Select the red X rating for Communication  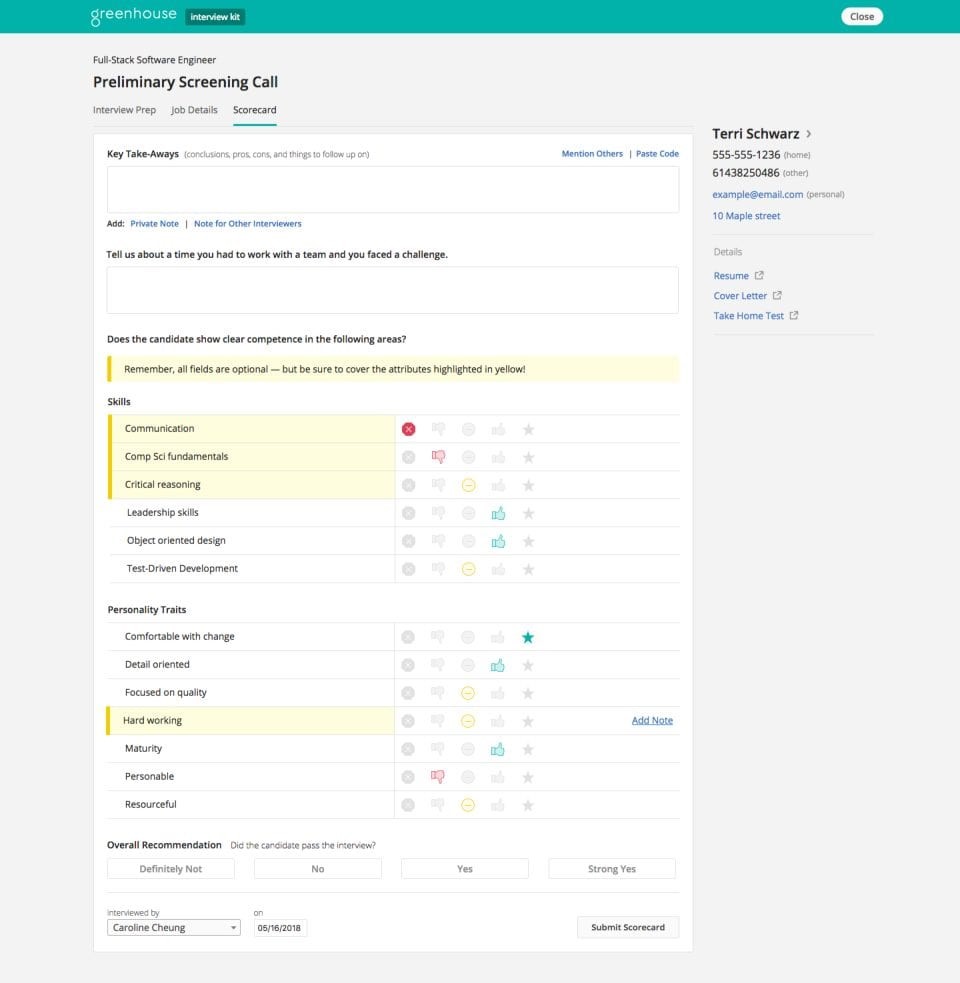[x=408, y=429]
